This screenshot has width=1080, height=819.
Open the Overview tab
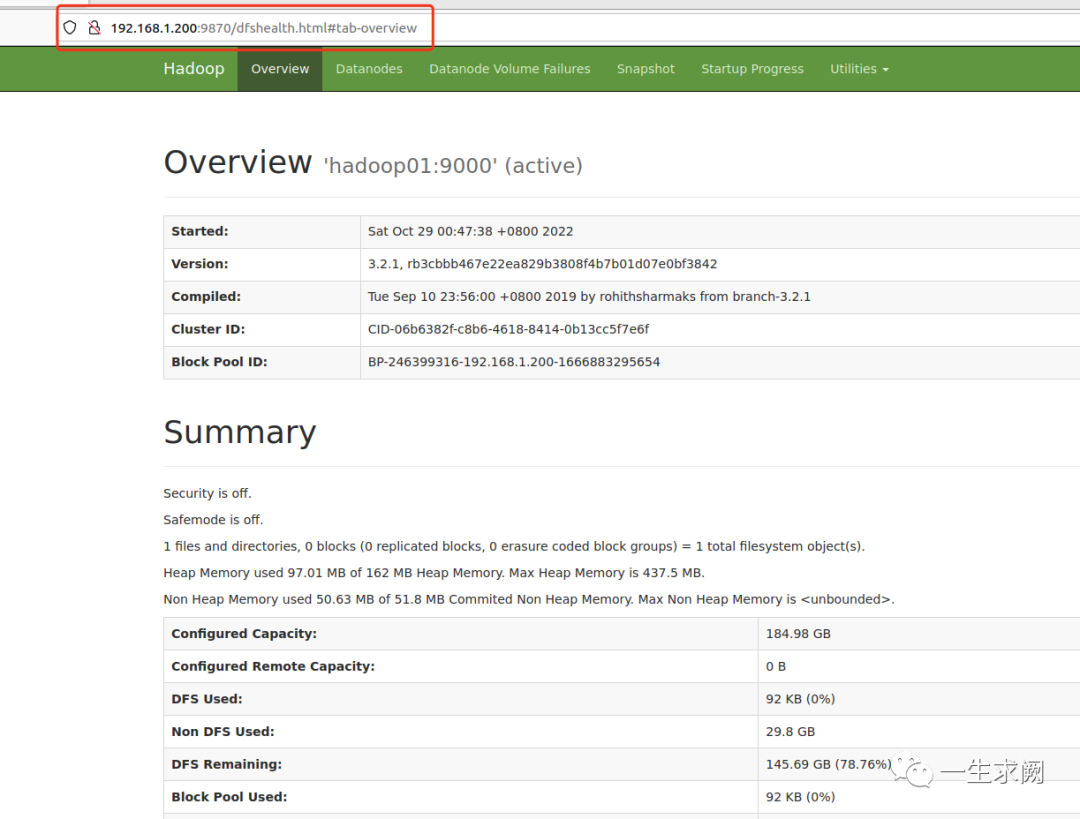tap(280, 69)
